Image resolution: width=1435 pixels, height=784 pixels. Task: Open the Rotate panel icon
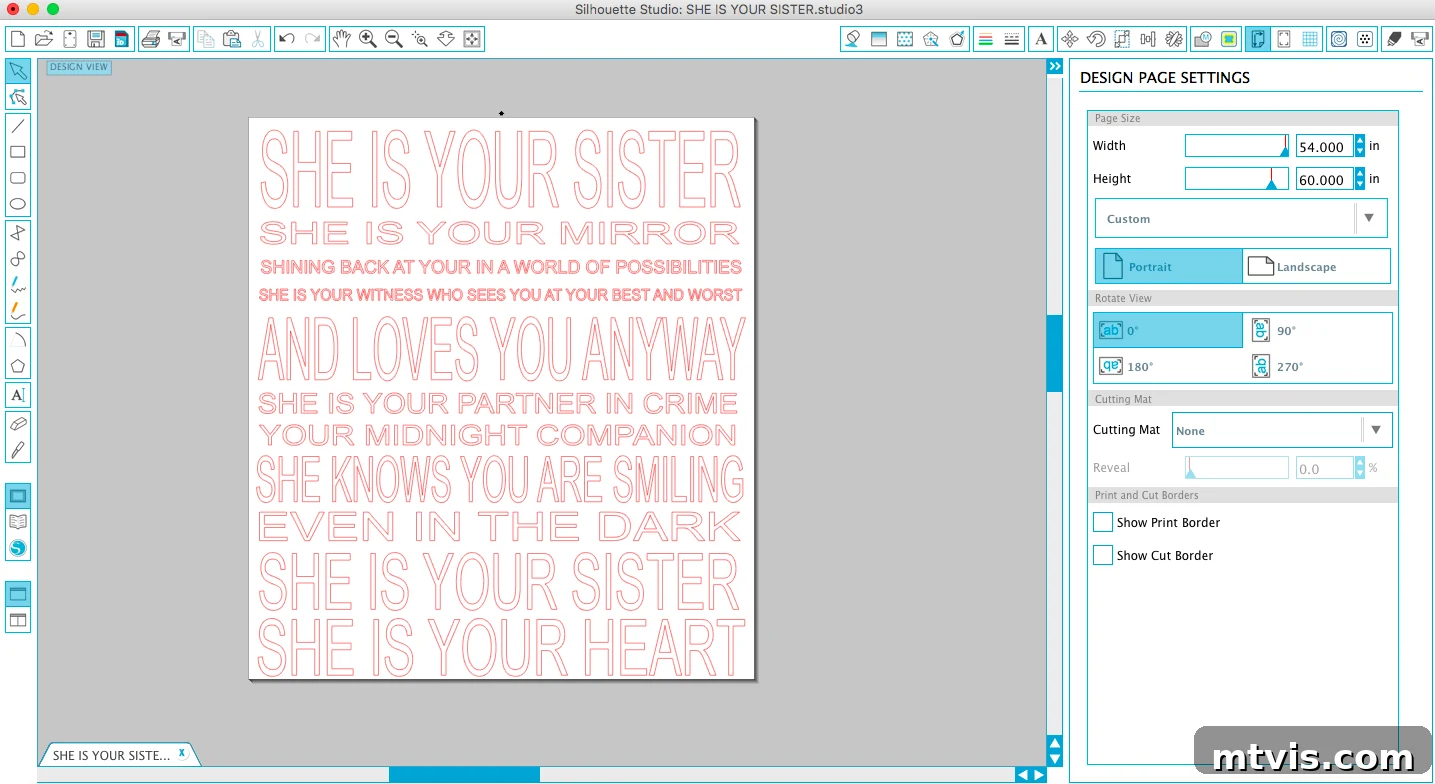coord(1096,39)
